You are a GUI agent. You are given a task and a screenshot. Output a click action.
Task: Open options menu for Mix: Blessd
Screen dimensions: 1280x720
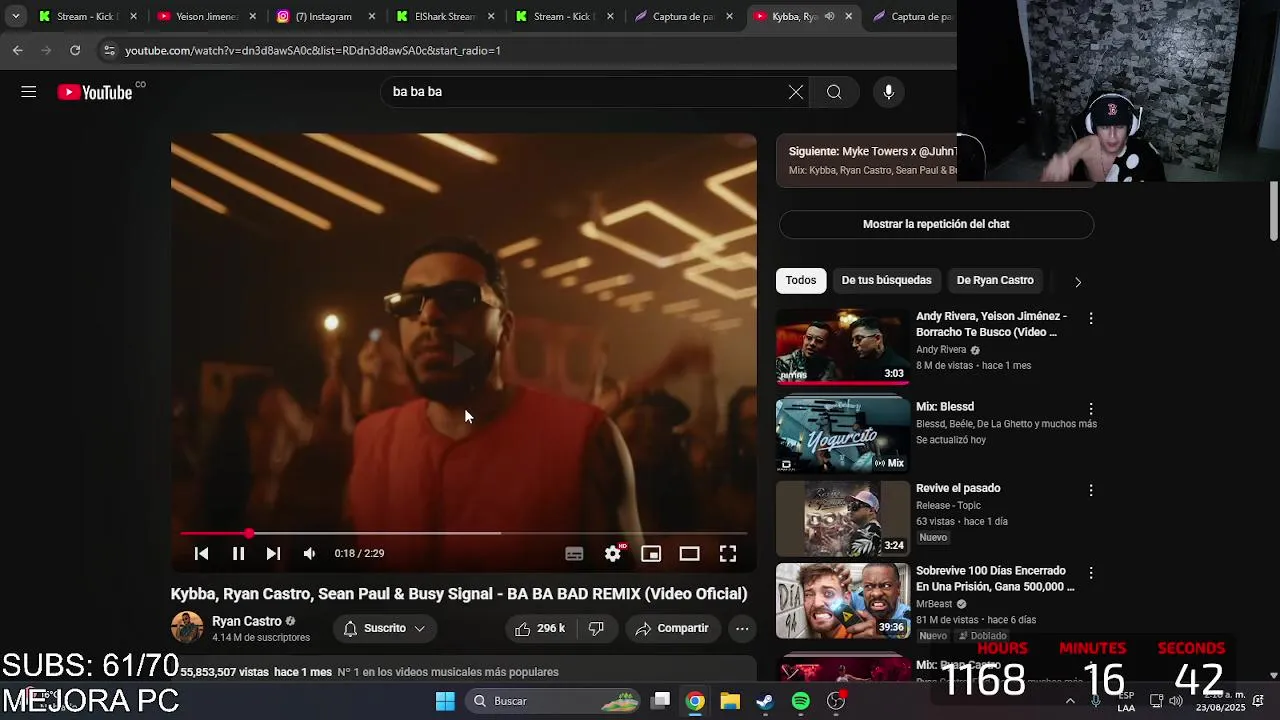click(1091, 408)
